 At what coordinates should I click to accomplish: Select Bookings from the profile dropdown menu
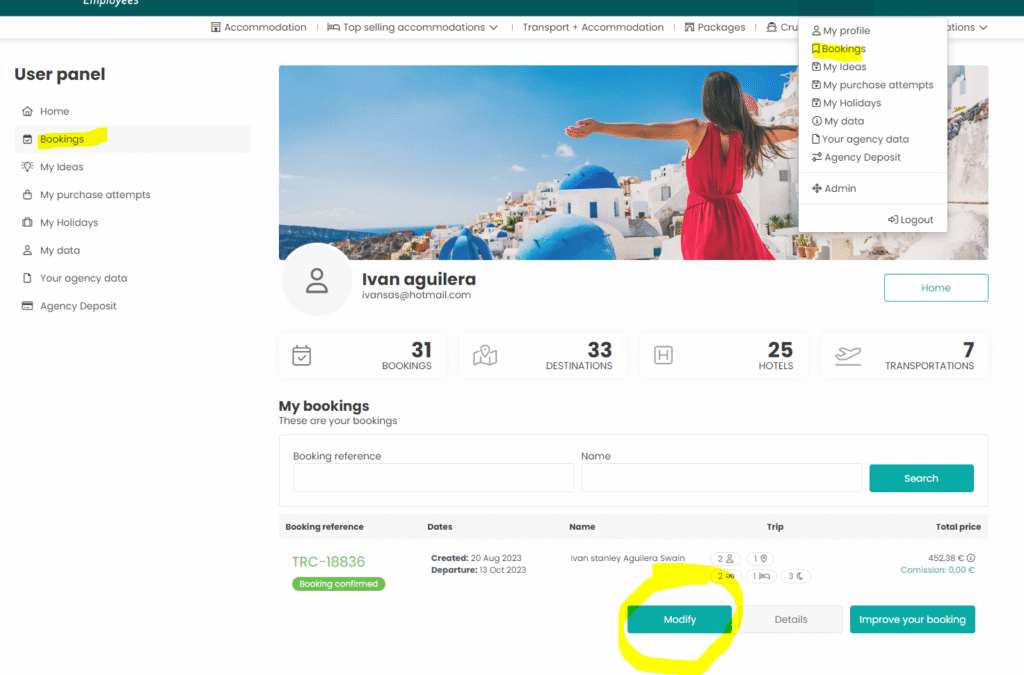click(843, 49)
